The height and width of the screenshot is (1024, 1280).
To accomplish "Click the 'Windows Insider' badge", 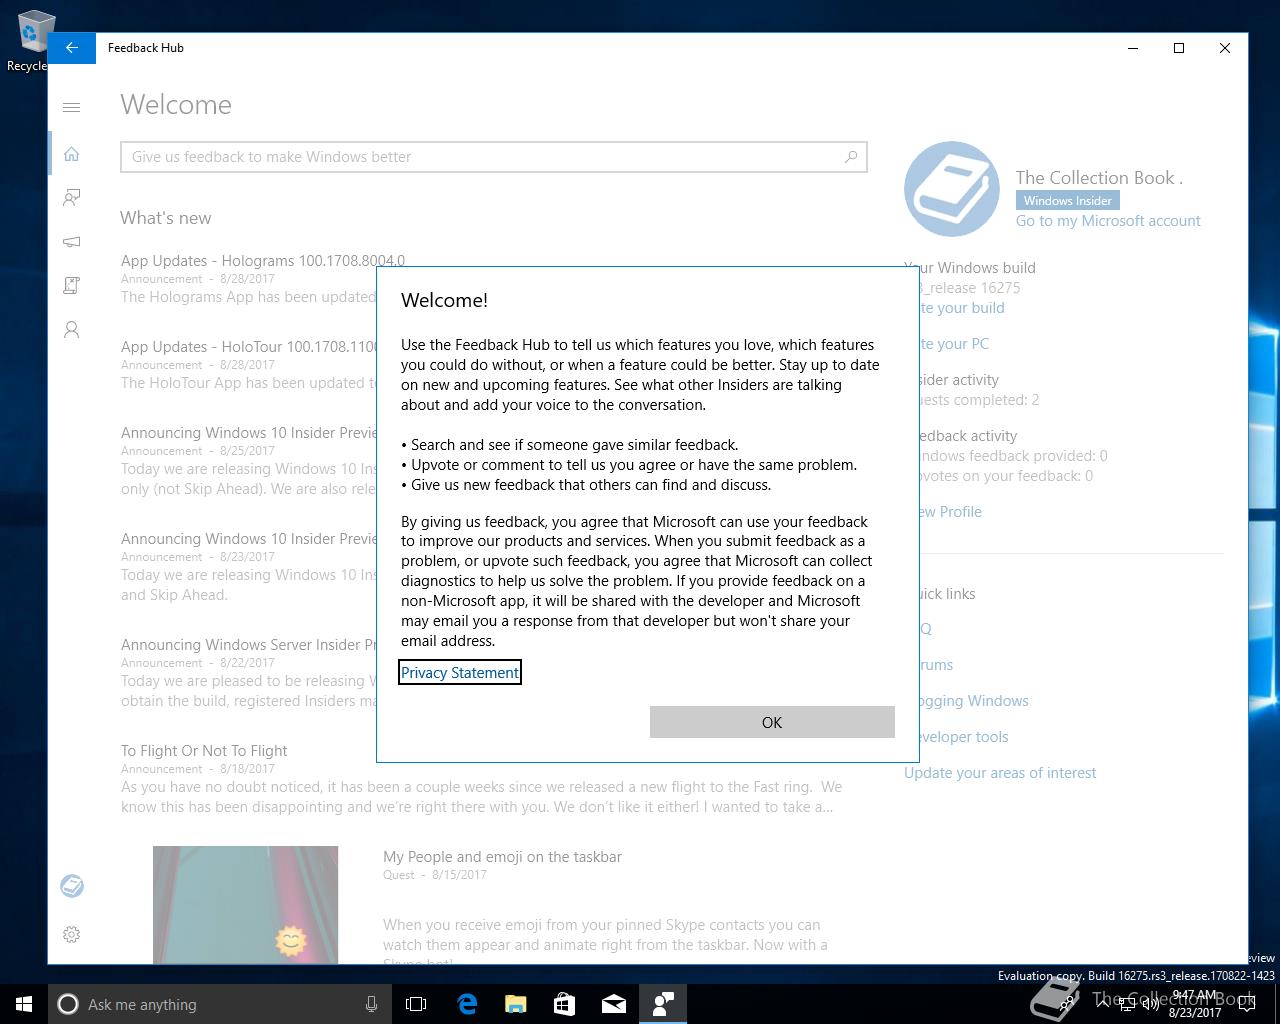I will pyautogui.click(x=1067, y=201).
